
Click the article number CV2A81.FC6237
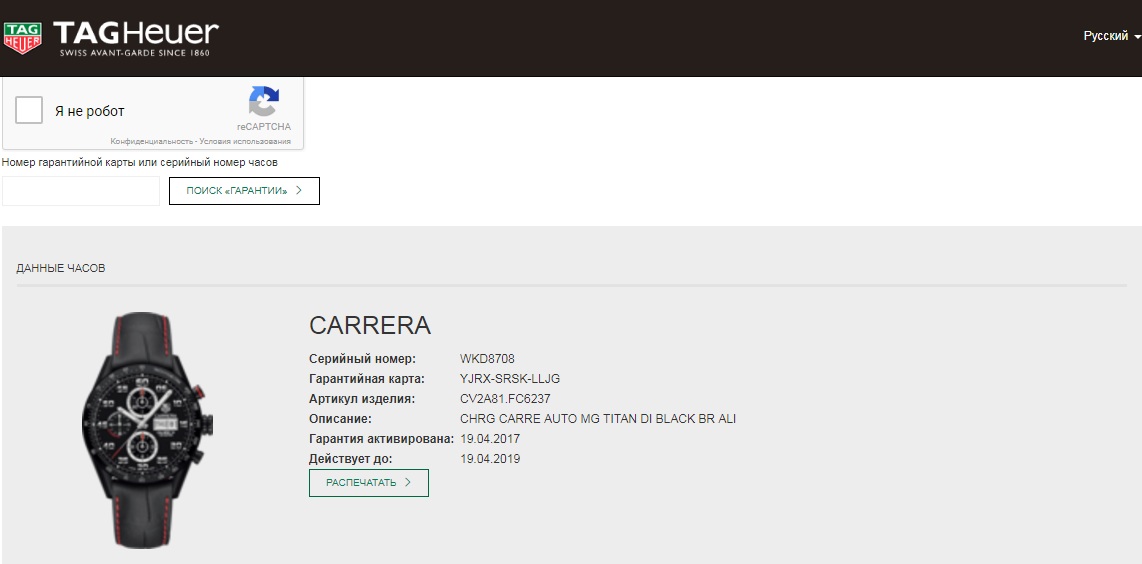(x=505, y=399)
